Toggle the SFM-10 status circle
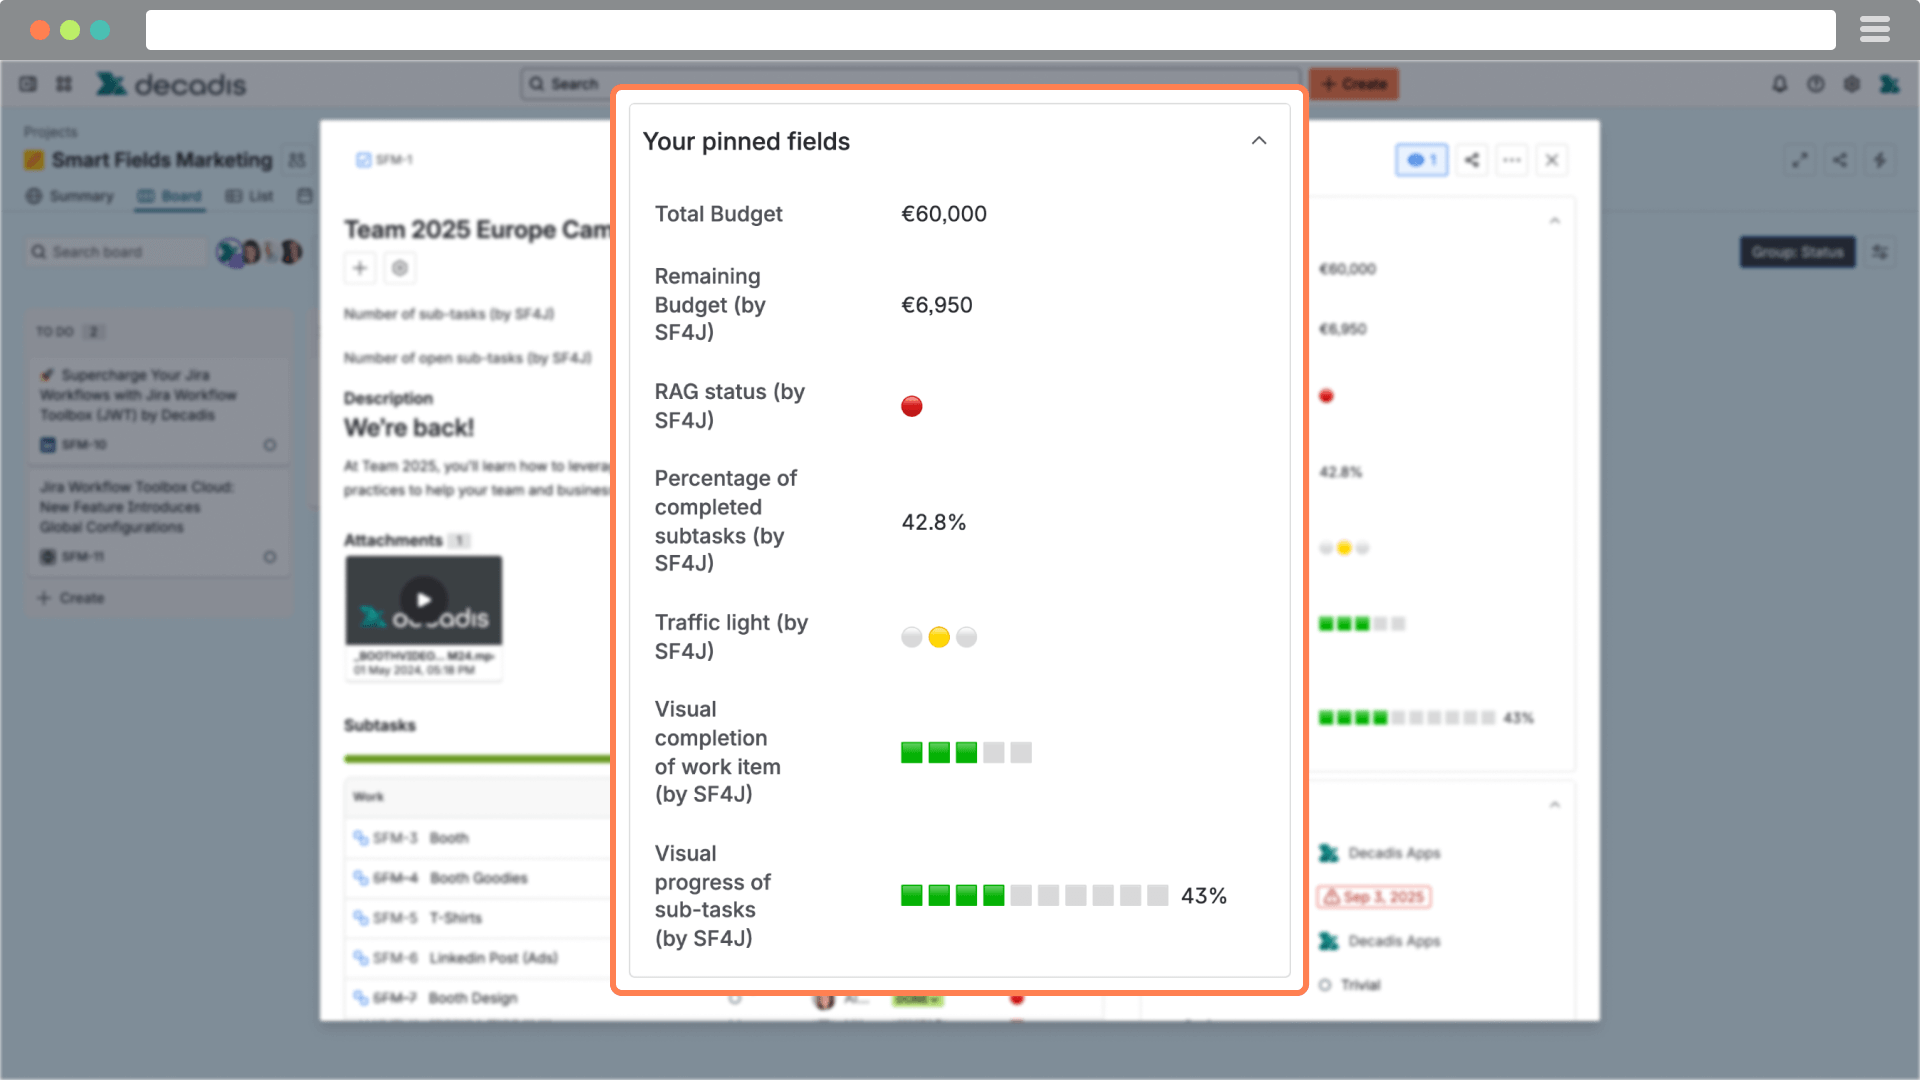1920x1080 pixels. pyautogui.click(x=269, y=445)
